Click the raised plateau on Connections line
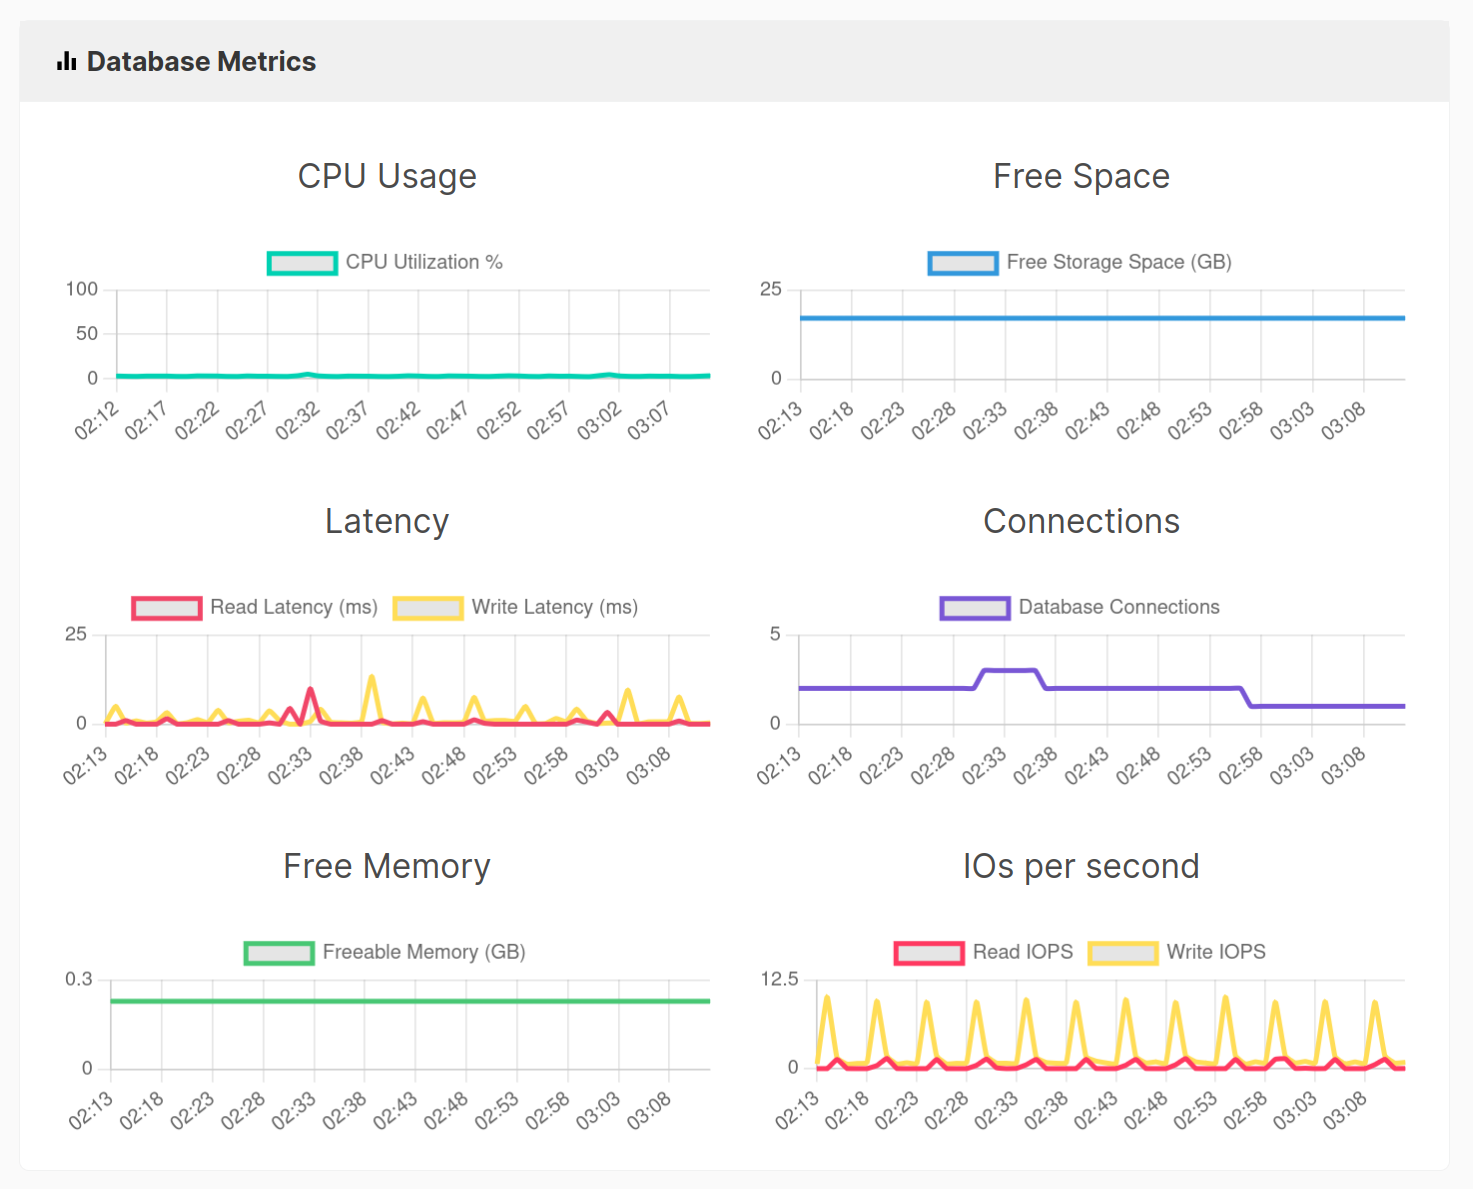The height and width of the screenshot is (1189, 1473). tap(1010, 670)
